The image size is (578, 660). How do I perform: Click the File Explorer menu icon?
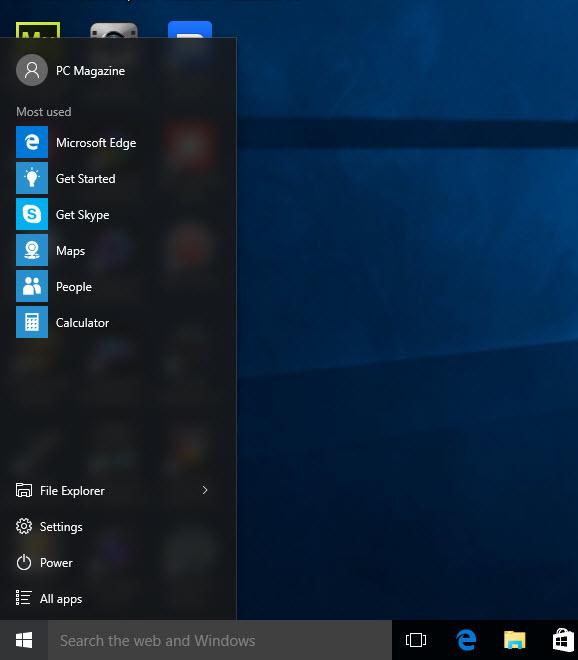24,490
